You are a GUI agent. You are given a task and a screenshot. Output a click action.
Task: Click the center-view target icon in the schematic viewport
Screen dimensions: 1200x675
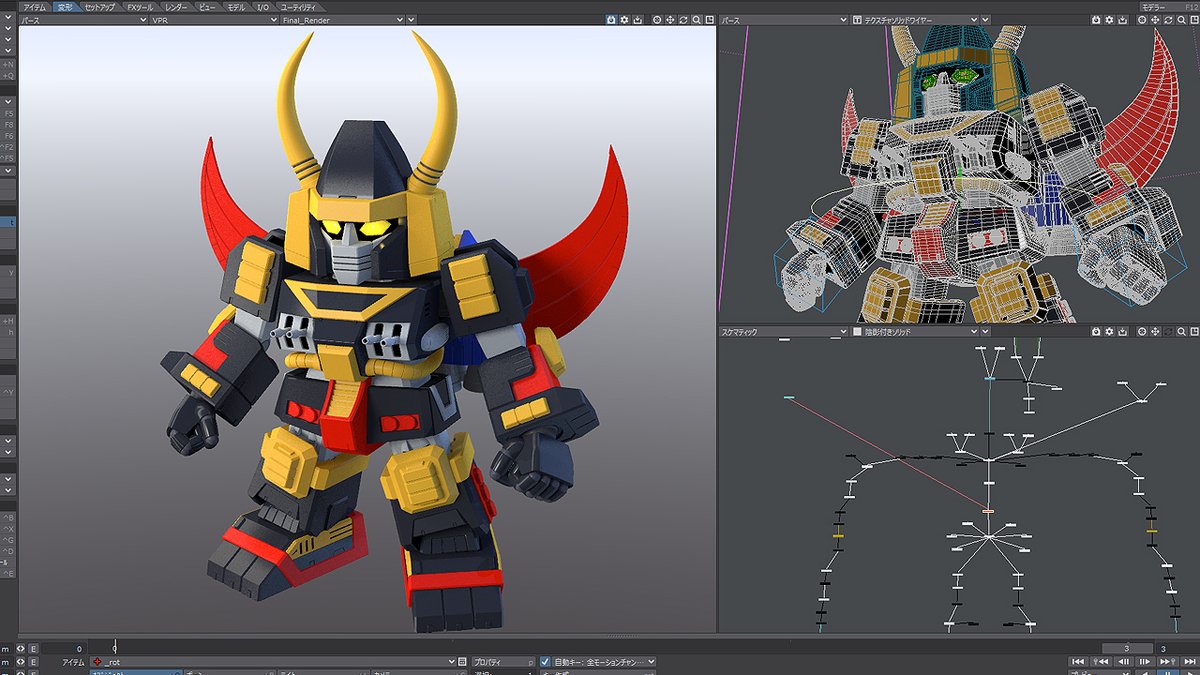1142,331
